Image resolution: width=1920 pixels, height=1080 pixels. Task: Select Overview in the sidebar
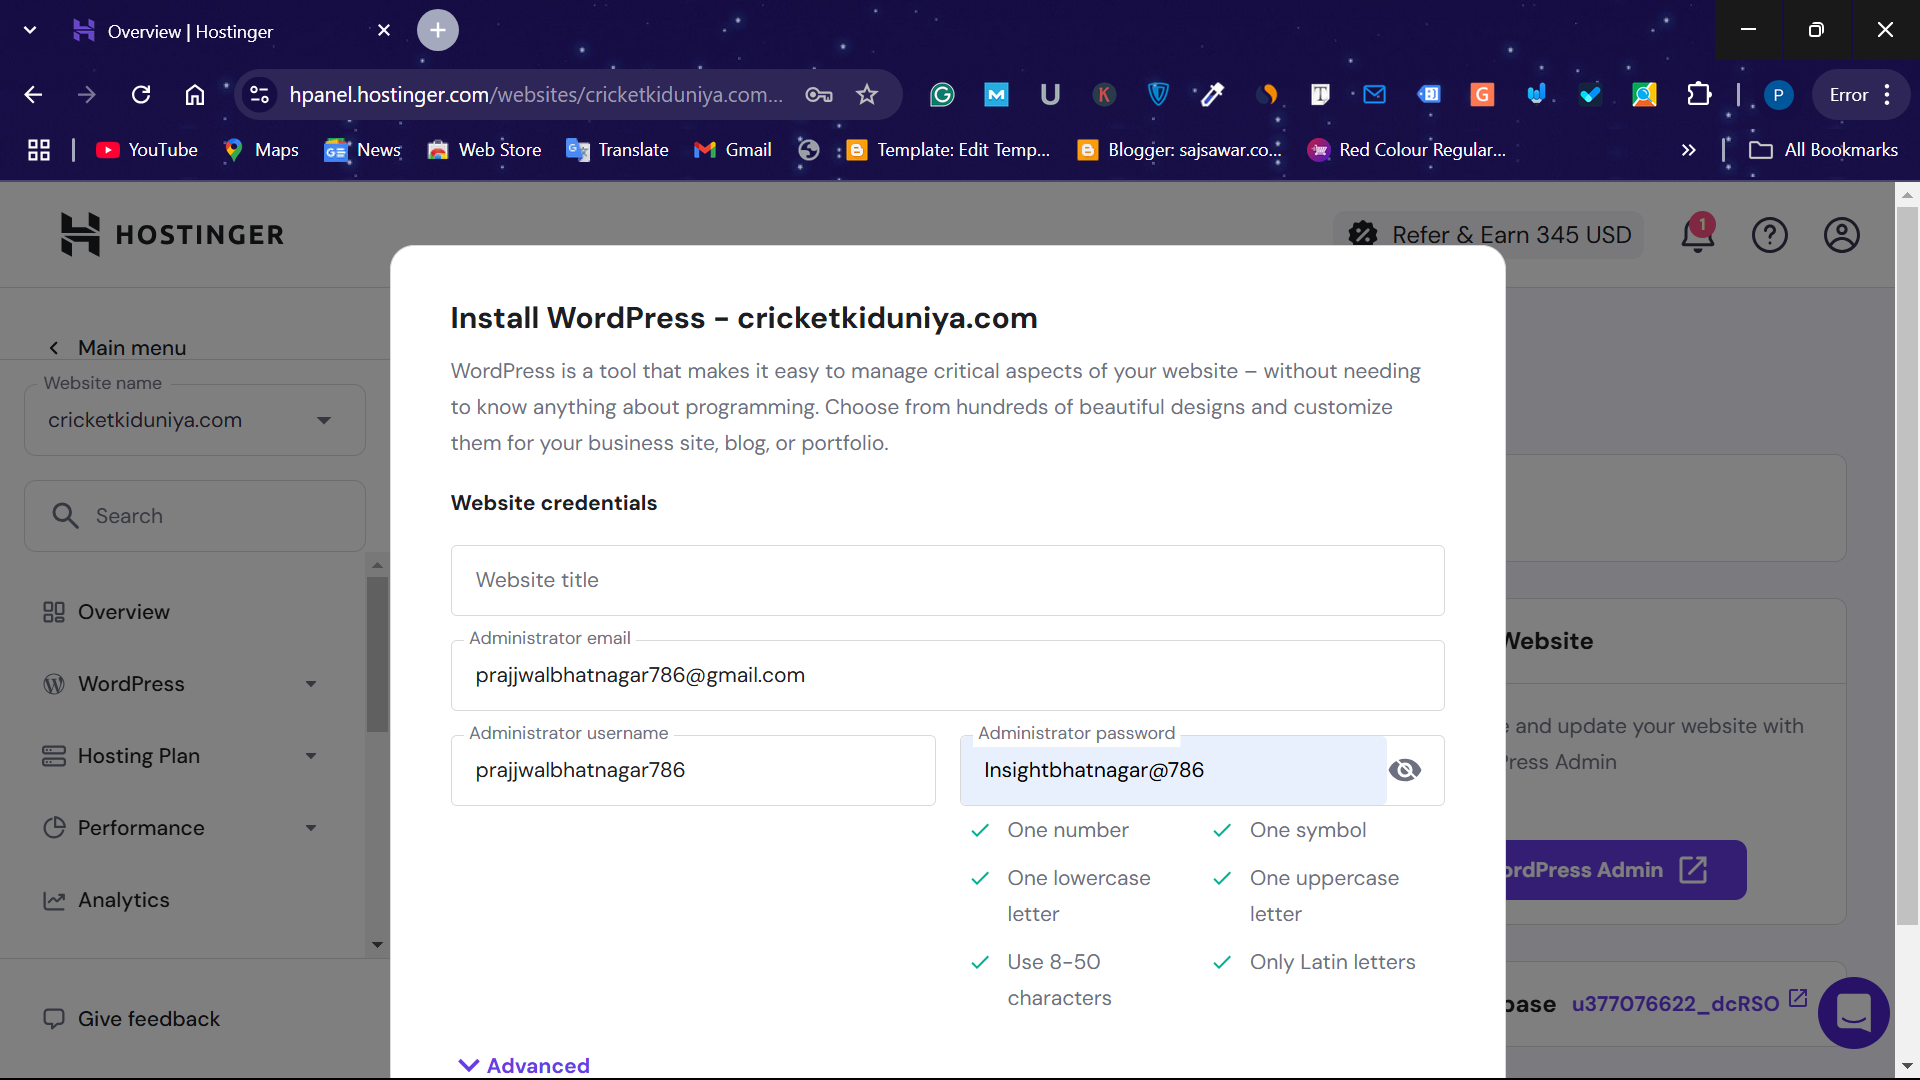[x=123, y=612]
